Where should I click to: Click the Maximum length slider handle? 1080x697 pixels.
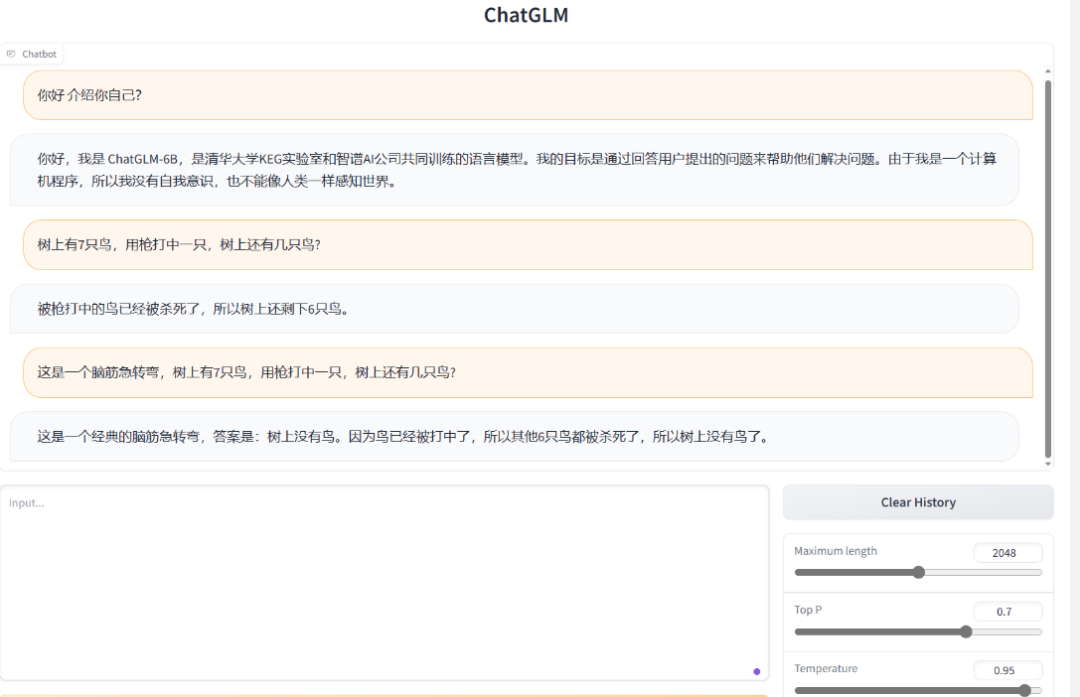918,572
